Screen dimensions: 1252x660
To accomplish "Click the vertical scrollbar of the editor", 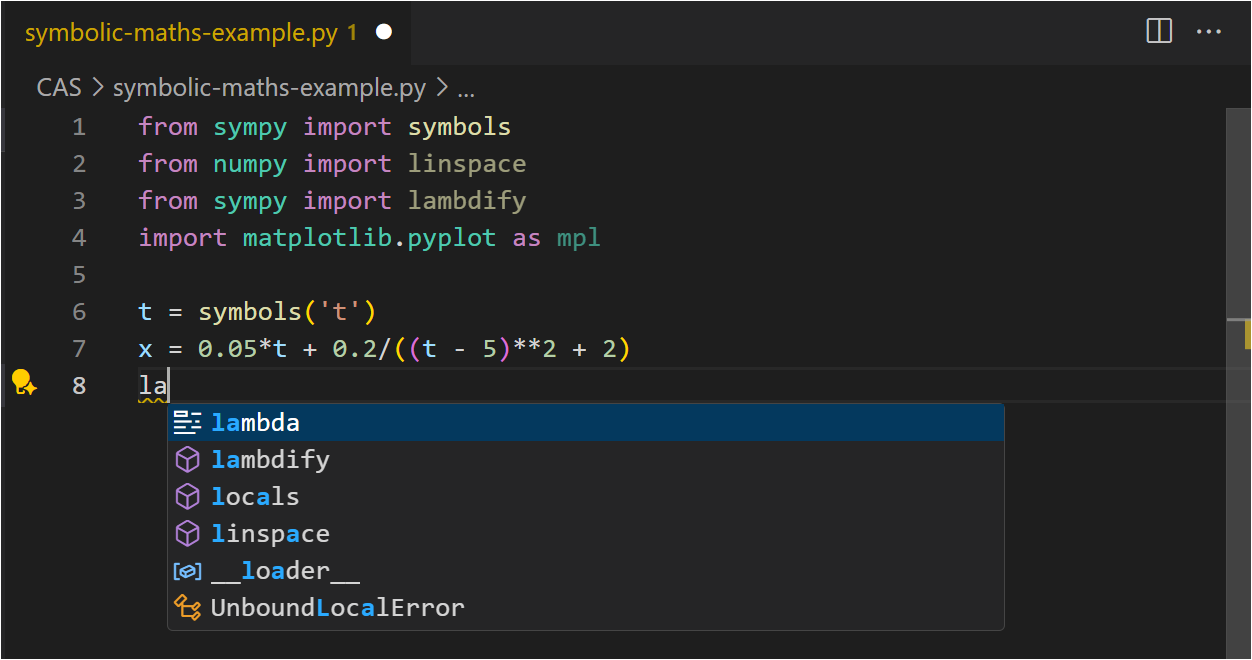I will pyautogui.click(x=1238, y=384).
